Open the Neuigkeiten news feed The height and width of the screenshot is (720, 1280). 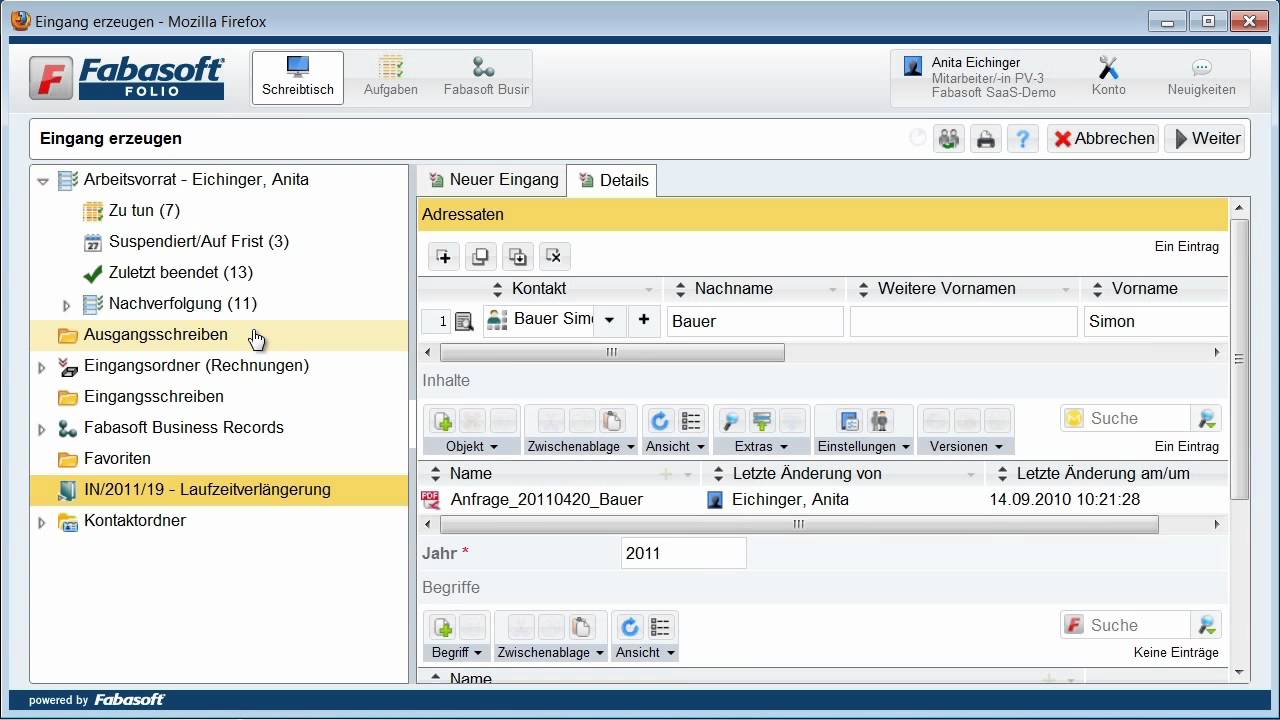tap(1201, 78)
